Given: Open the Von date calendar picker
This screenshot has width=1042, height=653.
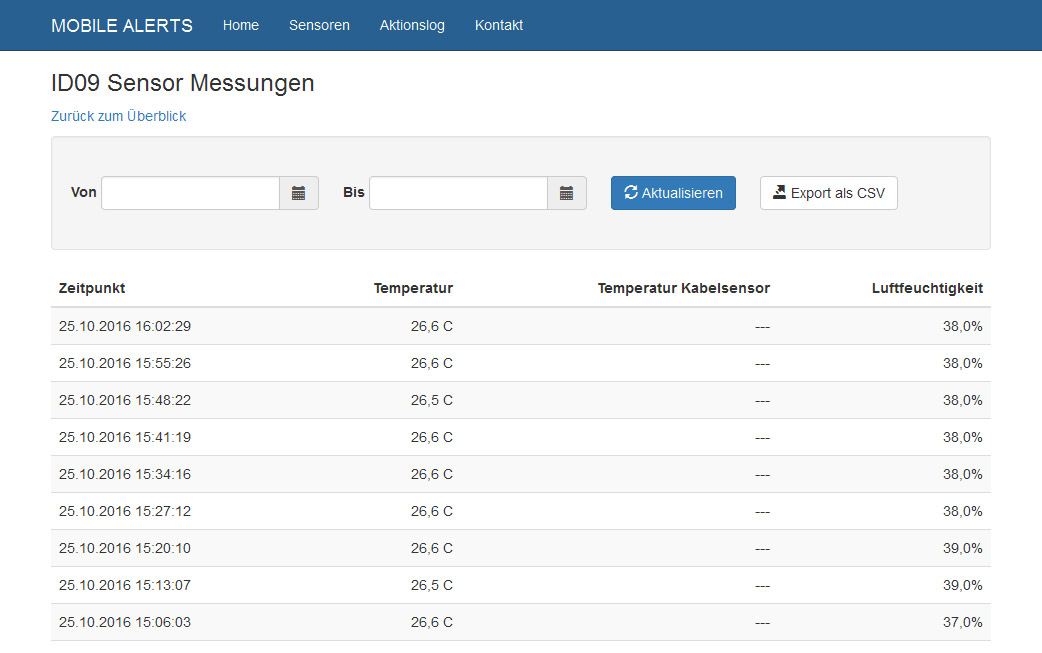Looking at the screenshot, I should click(x=298, y=193).
